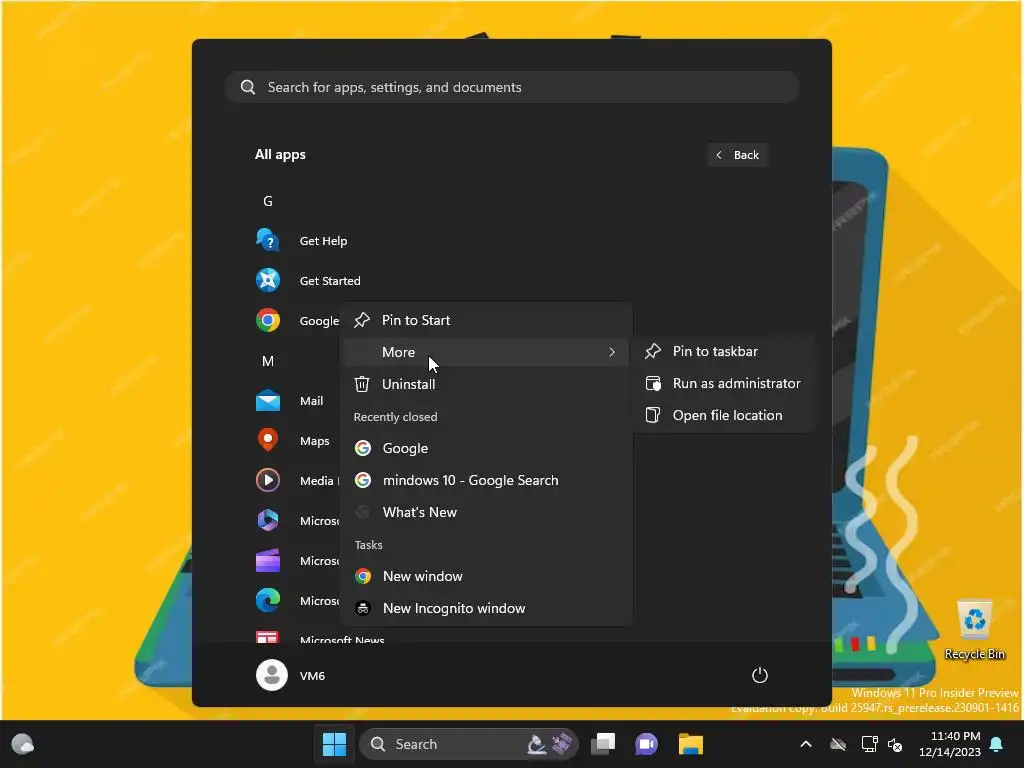Screen dimensions: 1024x768
Task: Select the New window task
Action: [487, 576]
